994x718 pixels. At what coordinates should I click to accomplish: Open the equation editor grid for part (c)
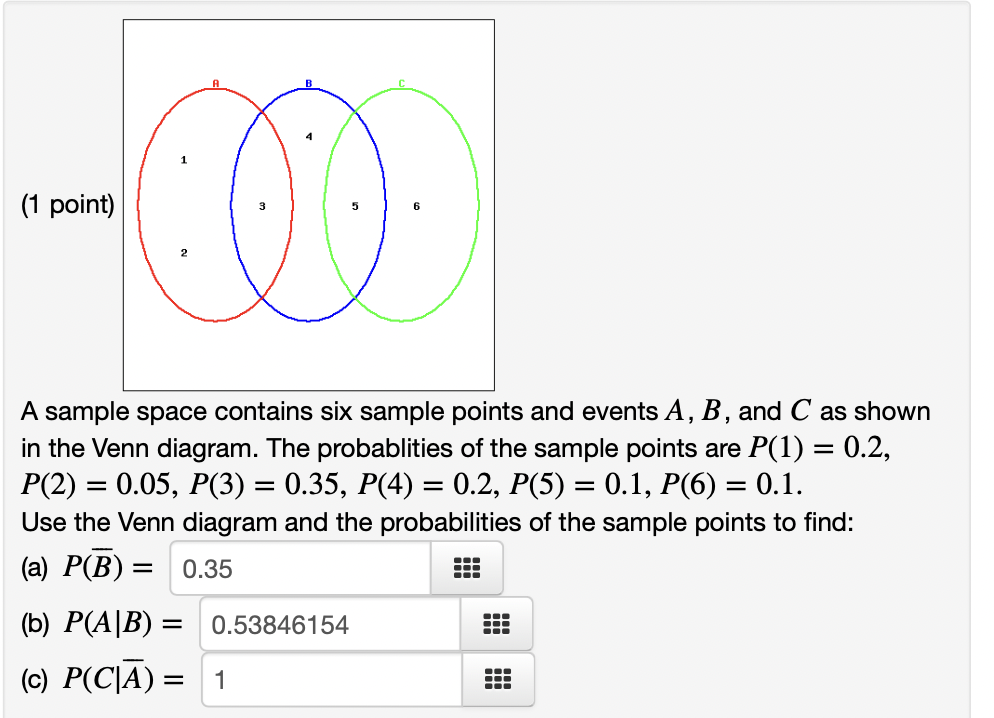point(498,679)
